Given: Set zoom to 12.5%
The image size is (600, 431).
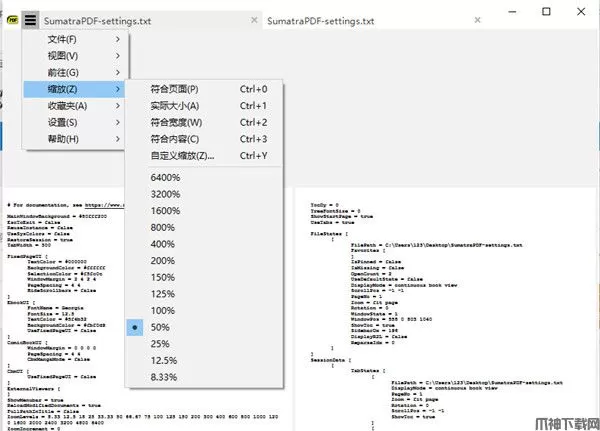Looking at the screenshot, I should pyautogui.click(x=205, y=361).
